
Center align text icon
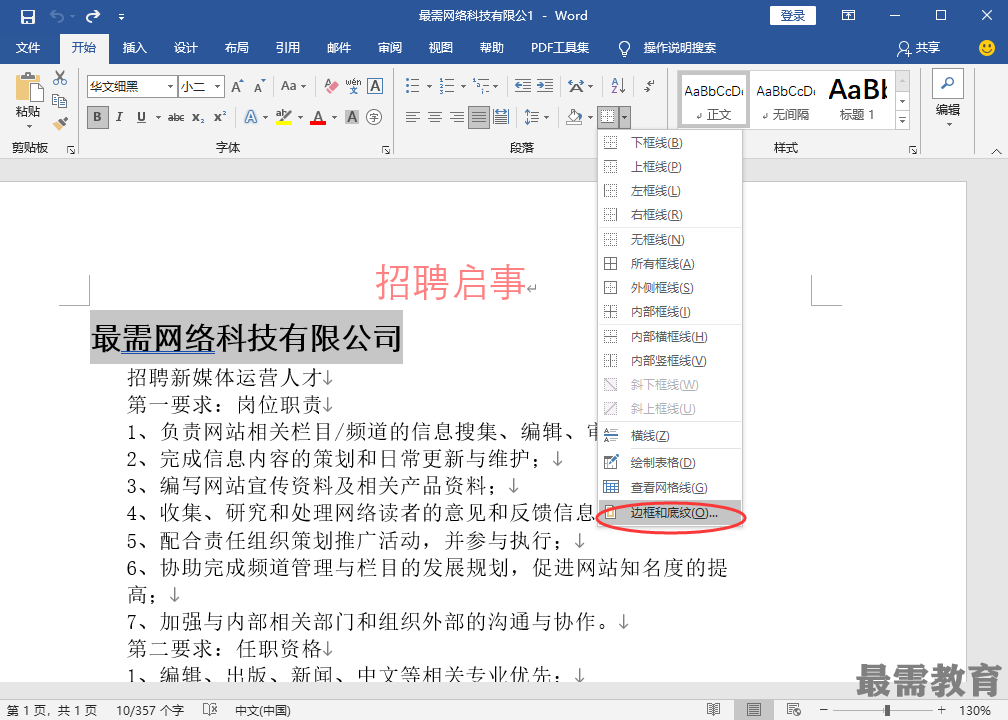(435, 117)
